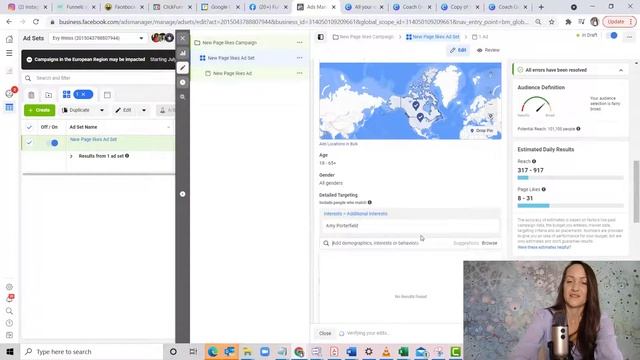Open more options for New Page likes Campaign
Image resolution: width=640 pixels, height=360 pixels.
coord(300,42)
